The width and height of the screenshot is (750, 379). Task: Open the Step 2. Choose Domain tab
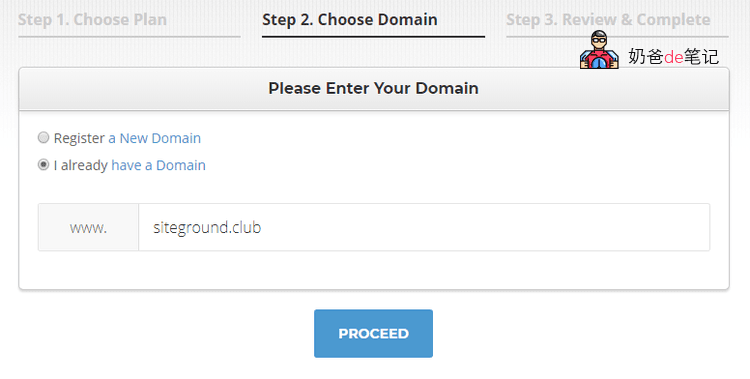pyautogui.click(x=350, y=20)
